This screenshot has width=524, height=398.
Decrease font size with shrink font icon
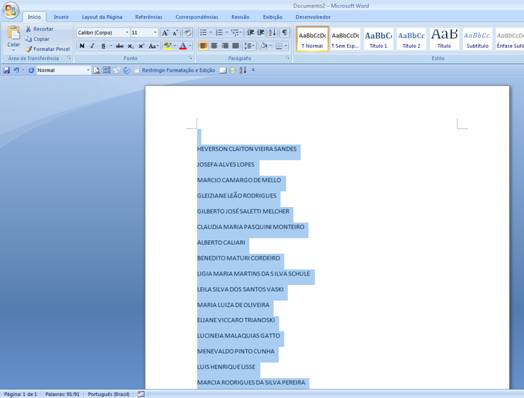tap(175, 33)
